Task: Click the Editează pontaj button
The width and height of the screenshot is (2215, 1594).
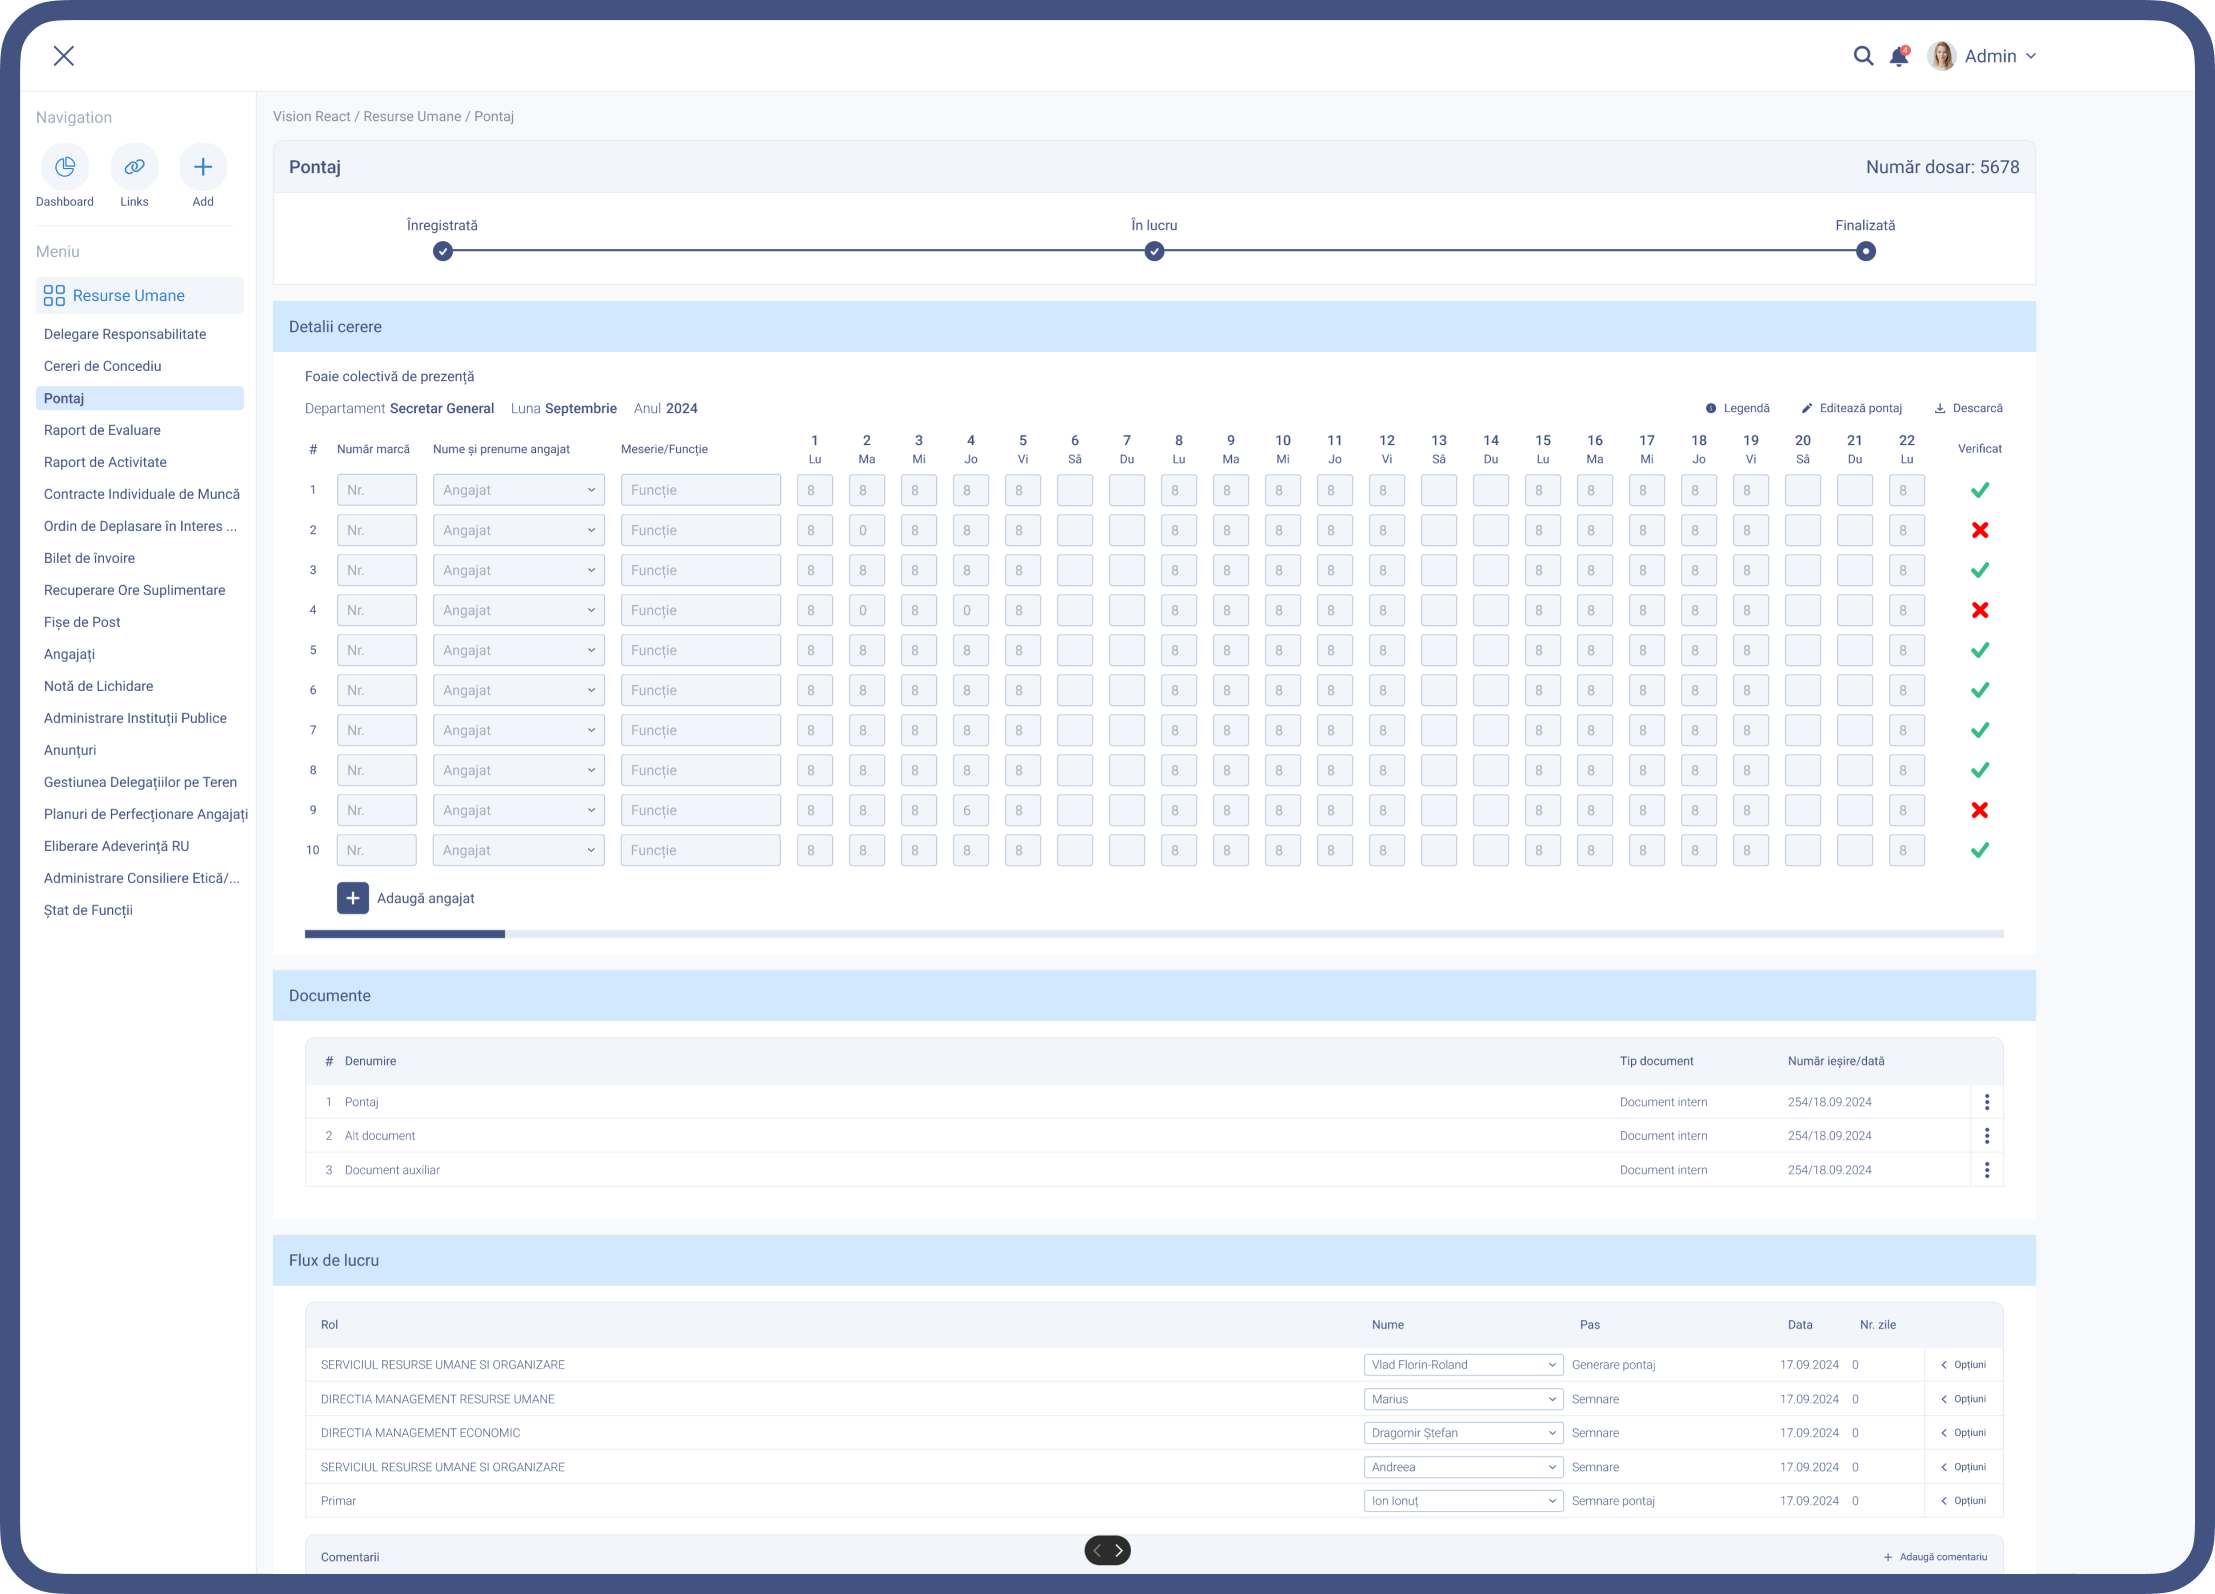Action: 1852,408
